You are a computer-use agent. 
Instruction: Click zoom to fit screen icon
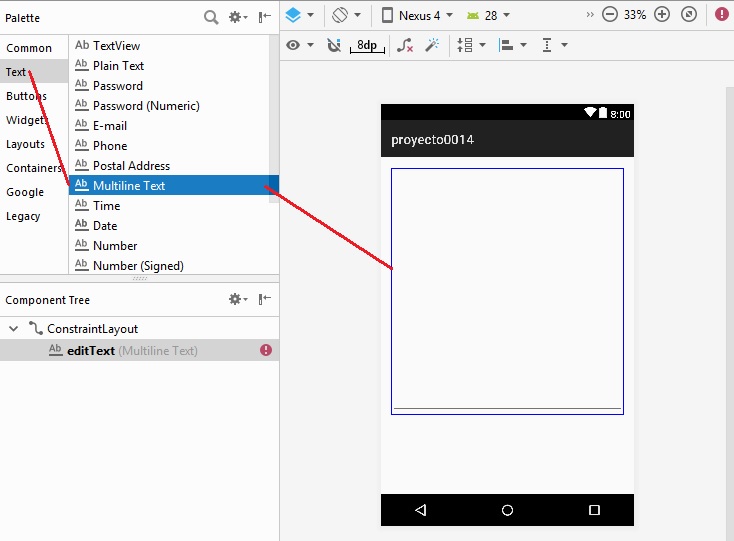pos(688,15)
